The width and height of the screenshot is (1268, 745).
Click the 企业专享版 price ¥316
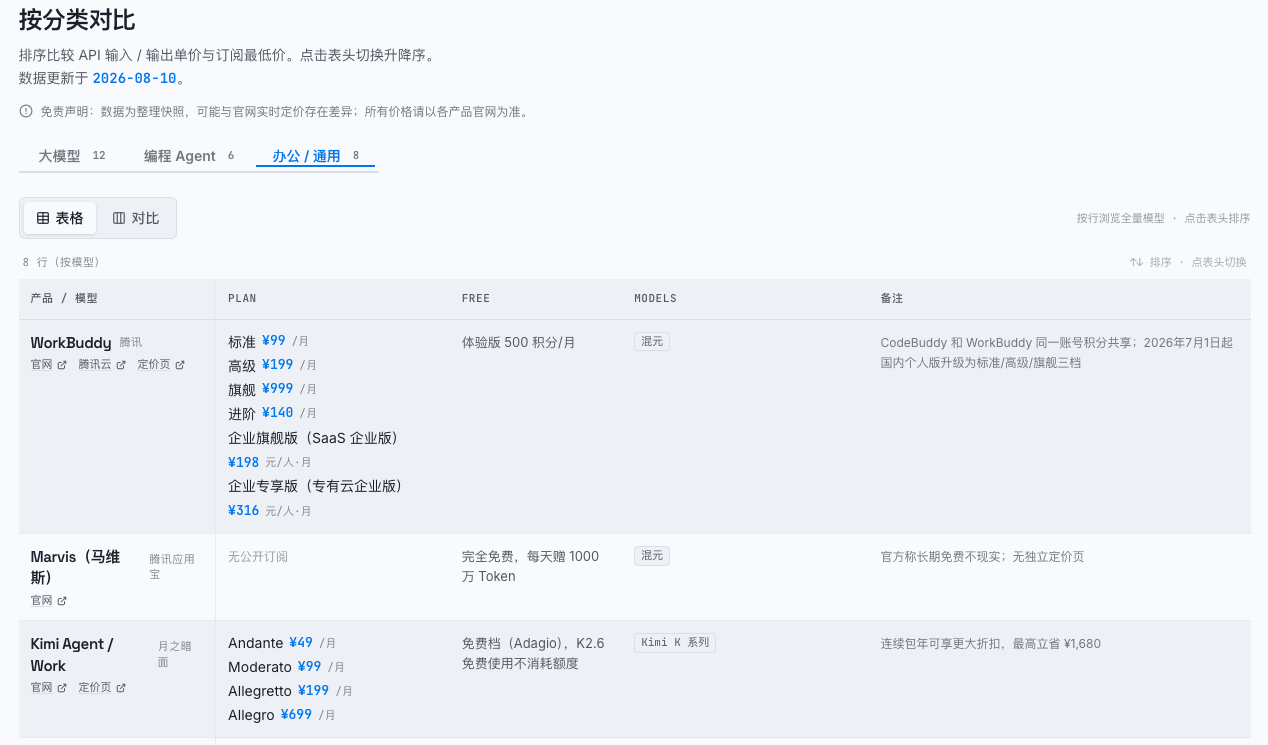click(243, 510)
